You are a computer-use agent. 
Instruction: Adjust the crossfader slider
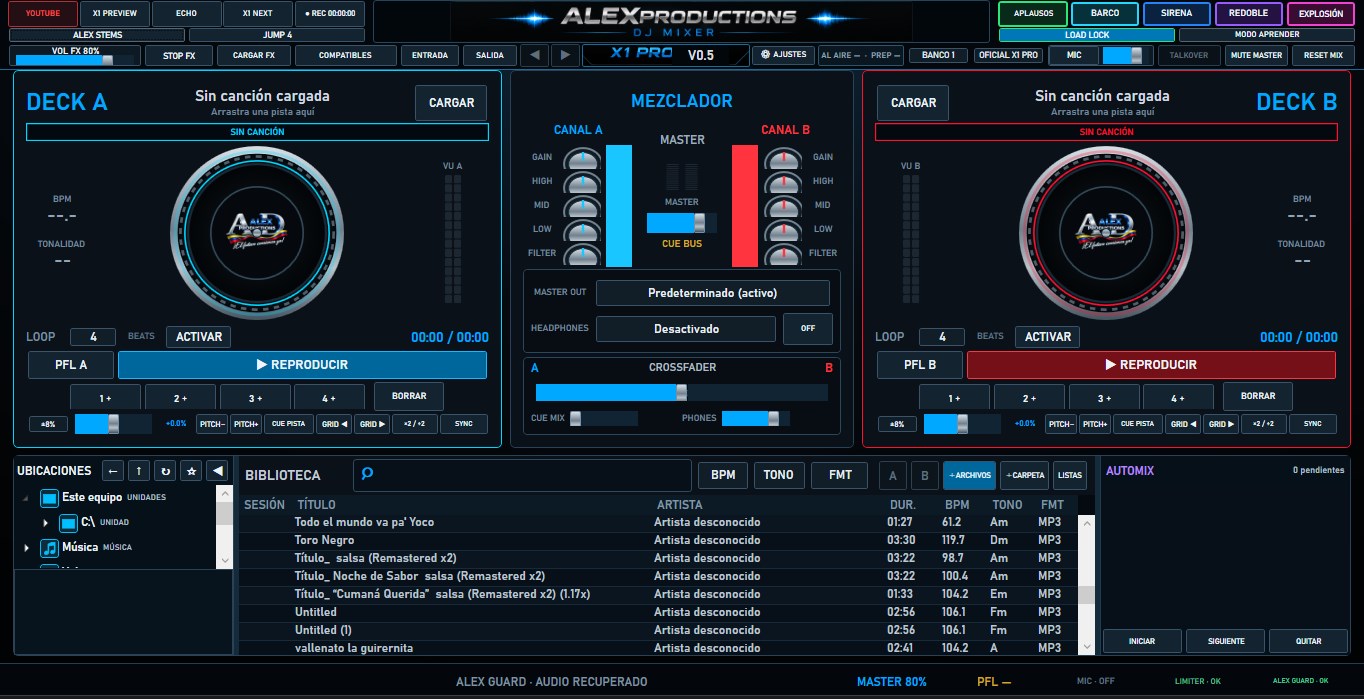click(x=682, y=392)
